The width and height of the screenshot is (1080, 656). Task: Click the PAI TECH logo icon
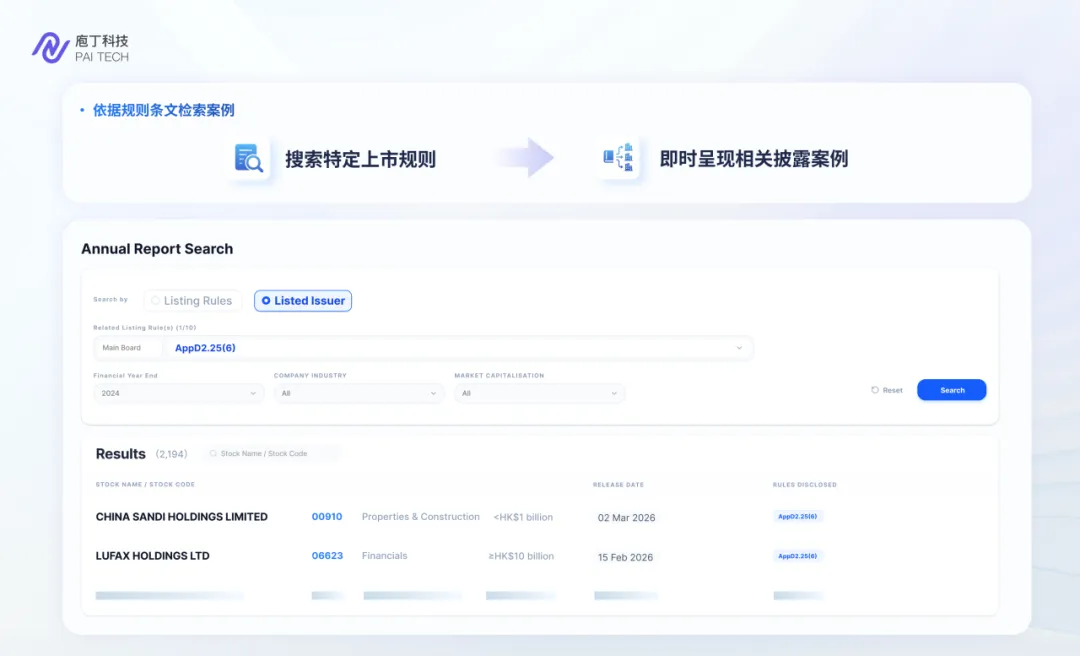(x=50, y=47)
